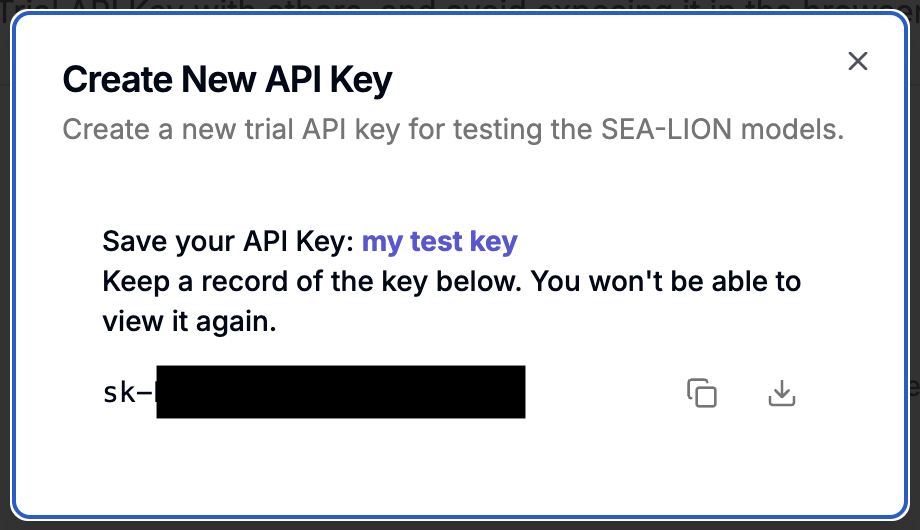Click the word "Save" before the key name

[x=133, y=241]
